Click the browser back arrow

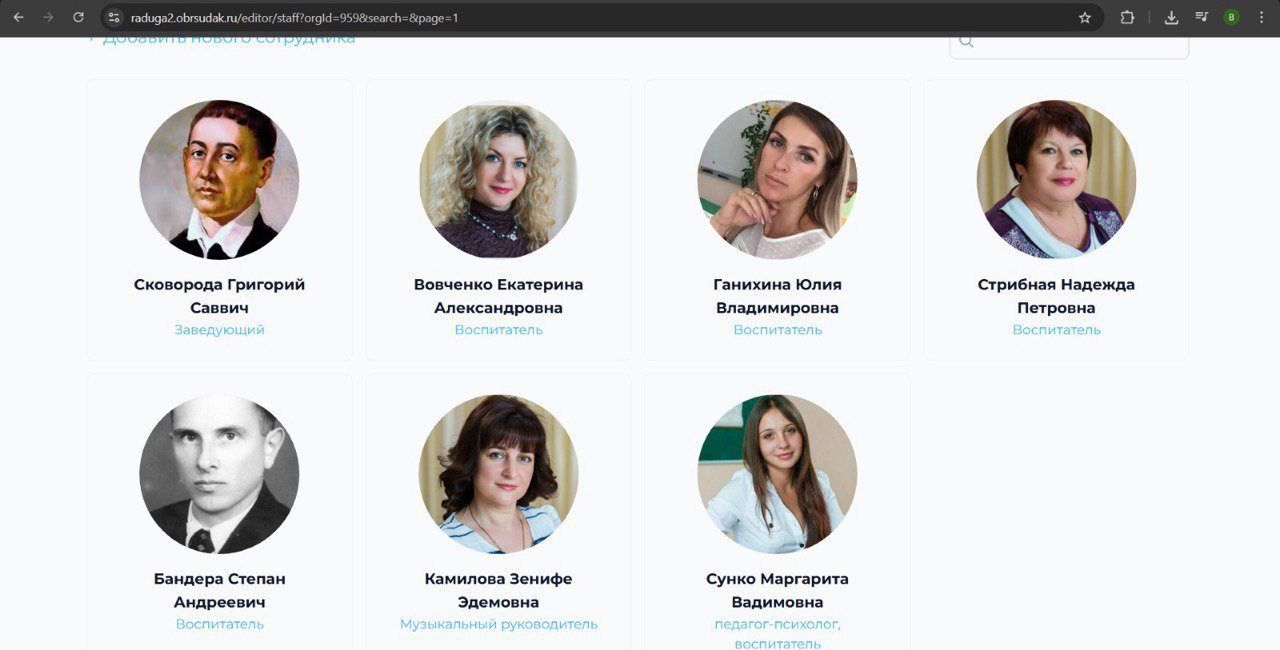pos(18,17)
